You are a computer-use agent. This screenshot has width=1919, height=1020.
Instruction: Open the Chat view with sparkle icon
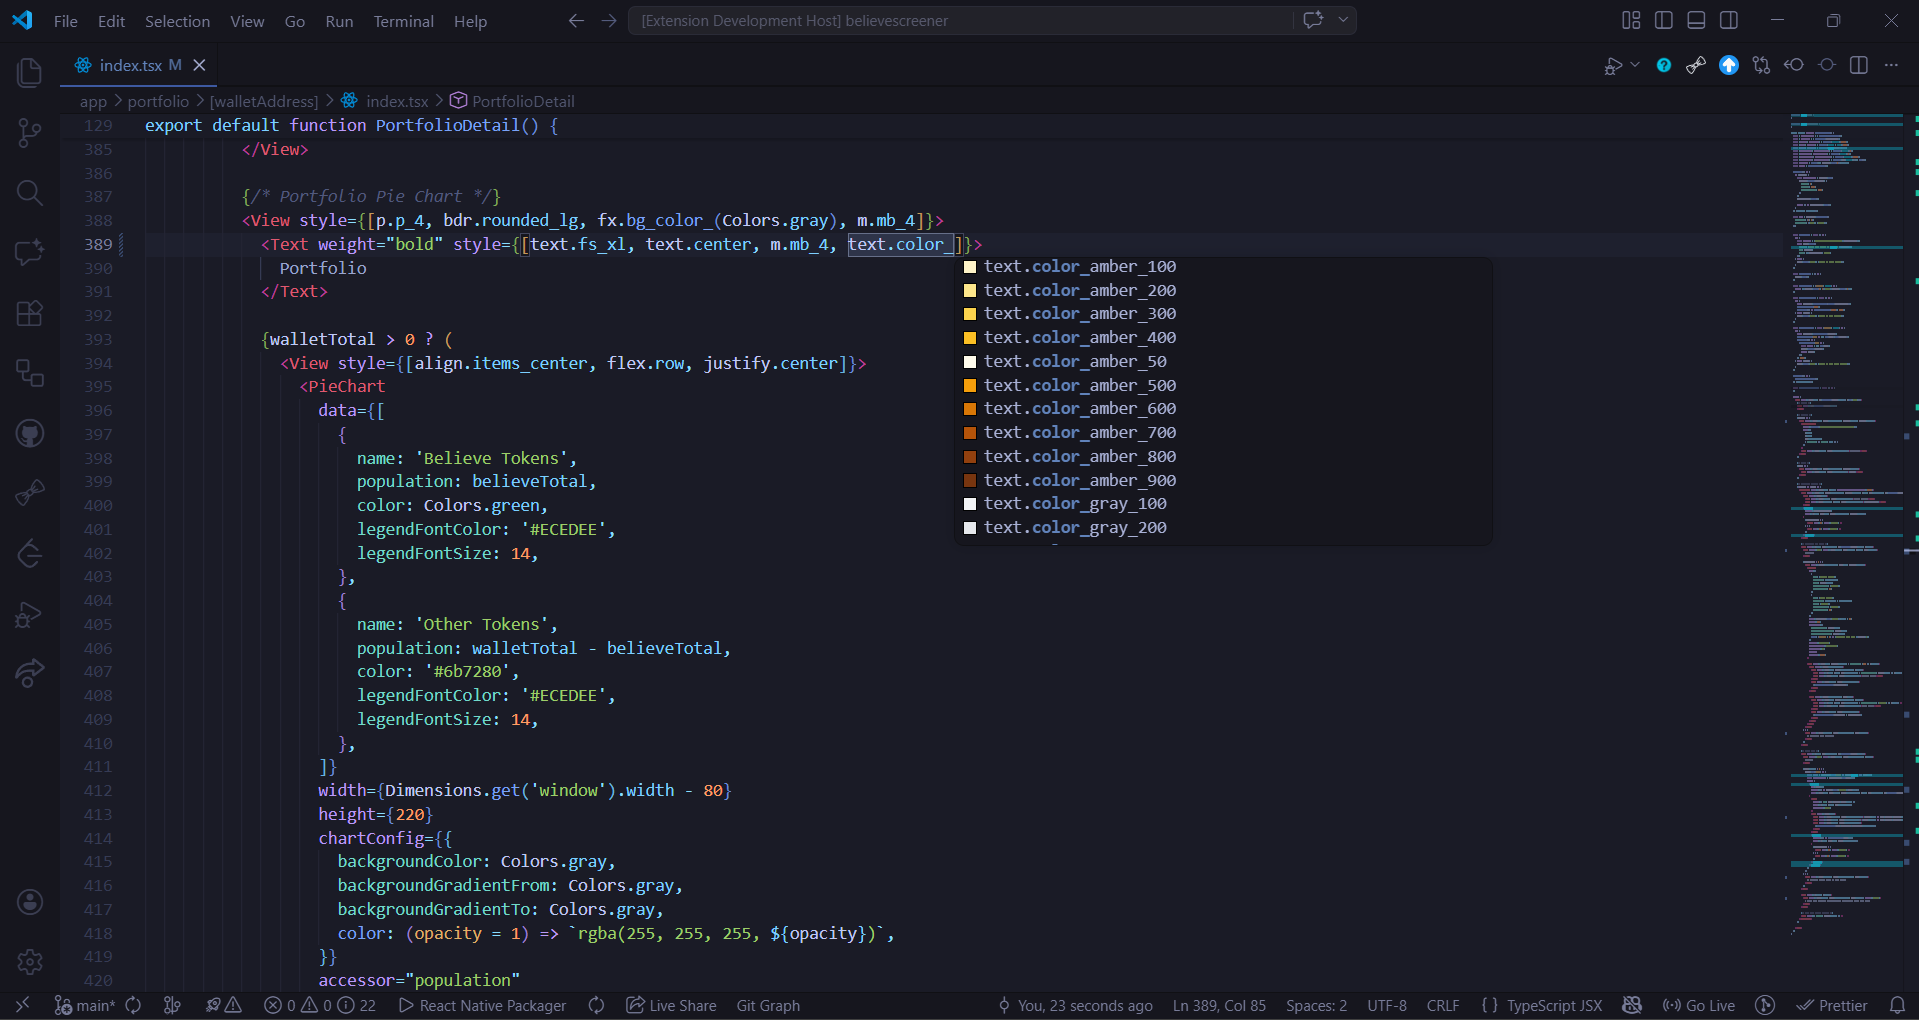click(30, 252)
